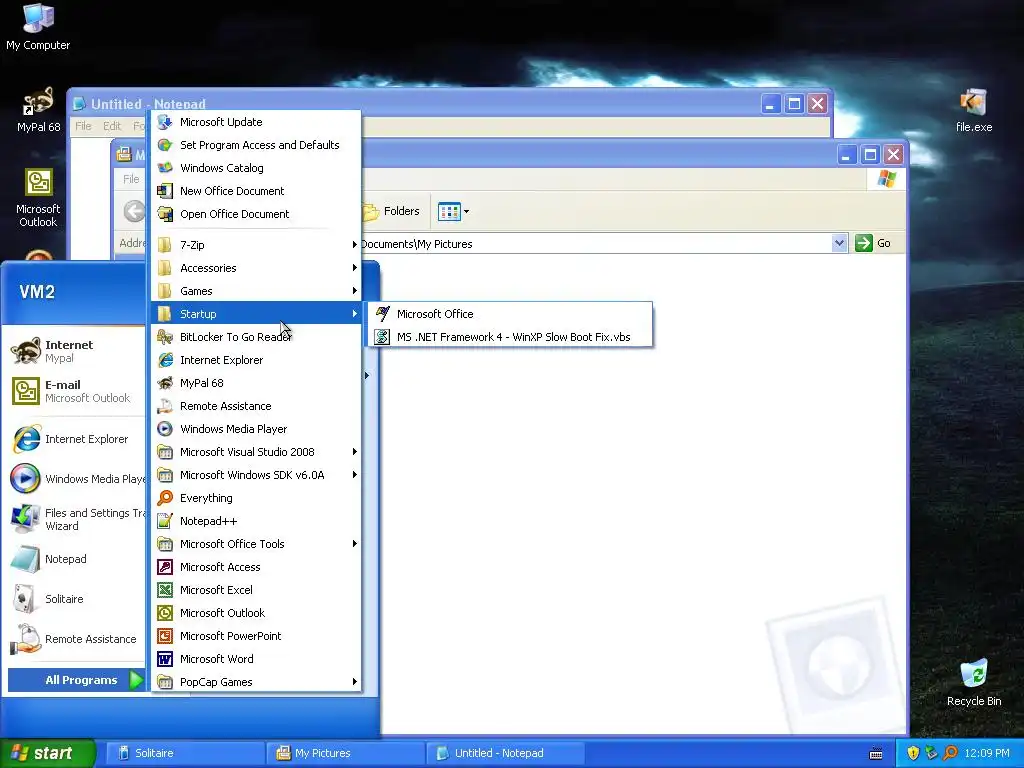This screenshot has width=1024, height=768.
Task: Launch the Everything search program
Action: (256, 498)
